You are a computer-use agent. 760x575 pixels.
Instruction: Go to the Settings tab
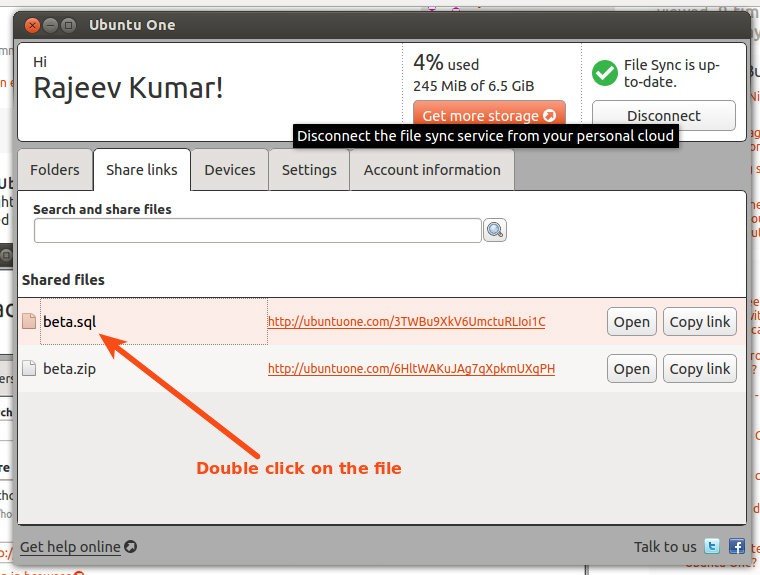coord(309,170)
